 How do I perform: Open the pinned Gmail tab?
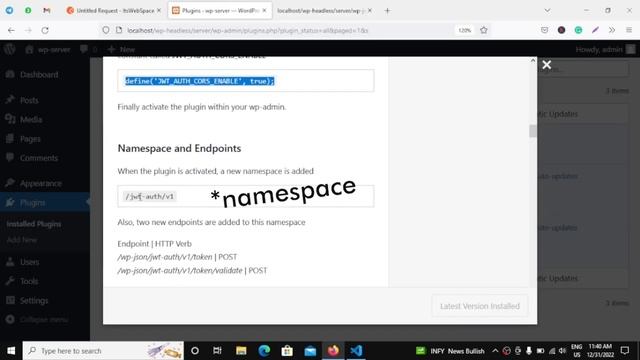click(x=47, y=11)
